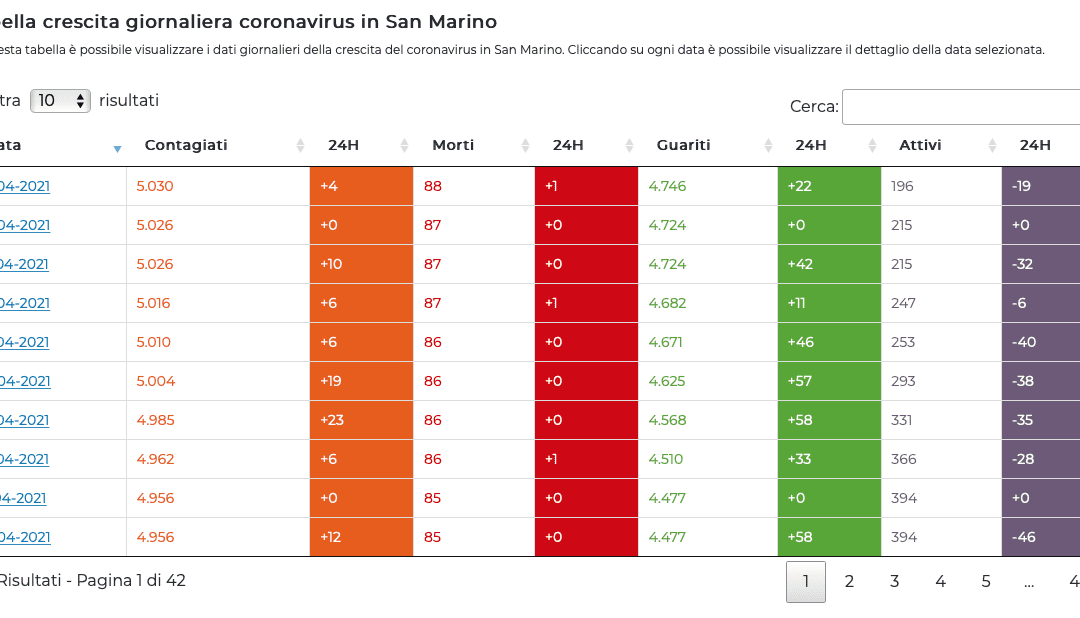Sort by 24H column right of Contagiati
Viewport: 1080px width, 618px height.
[x=404, y=146]
